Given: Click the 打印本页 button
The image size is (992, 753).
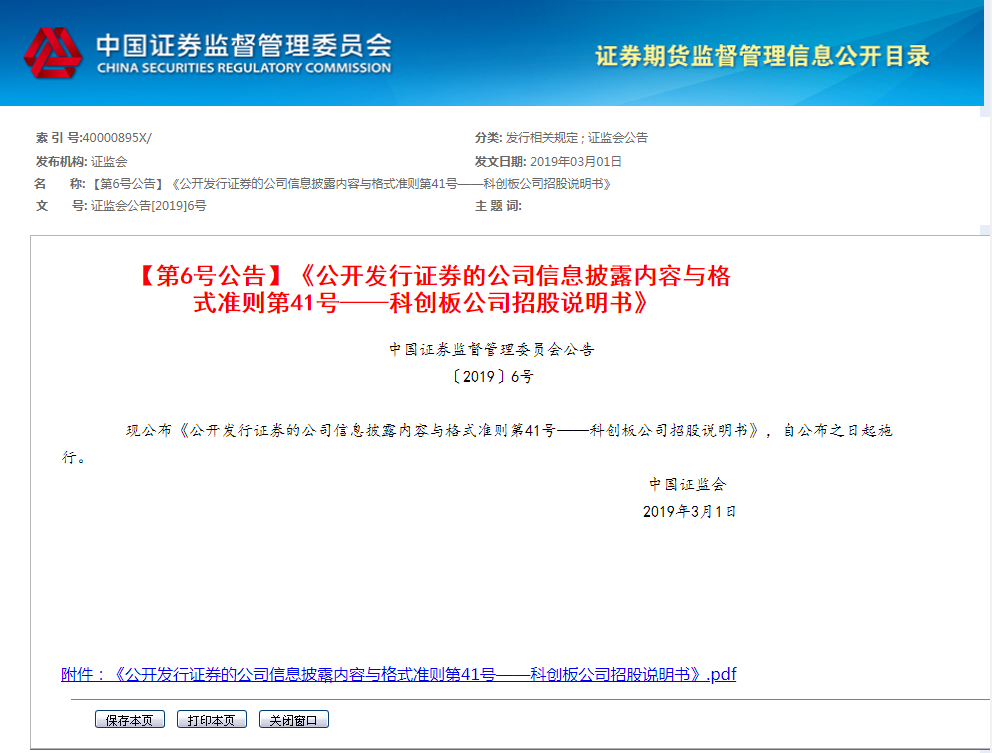Looking at the screenshot, I should (212, 720).
